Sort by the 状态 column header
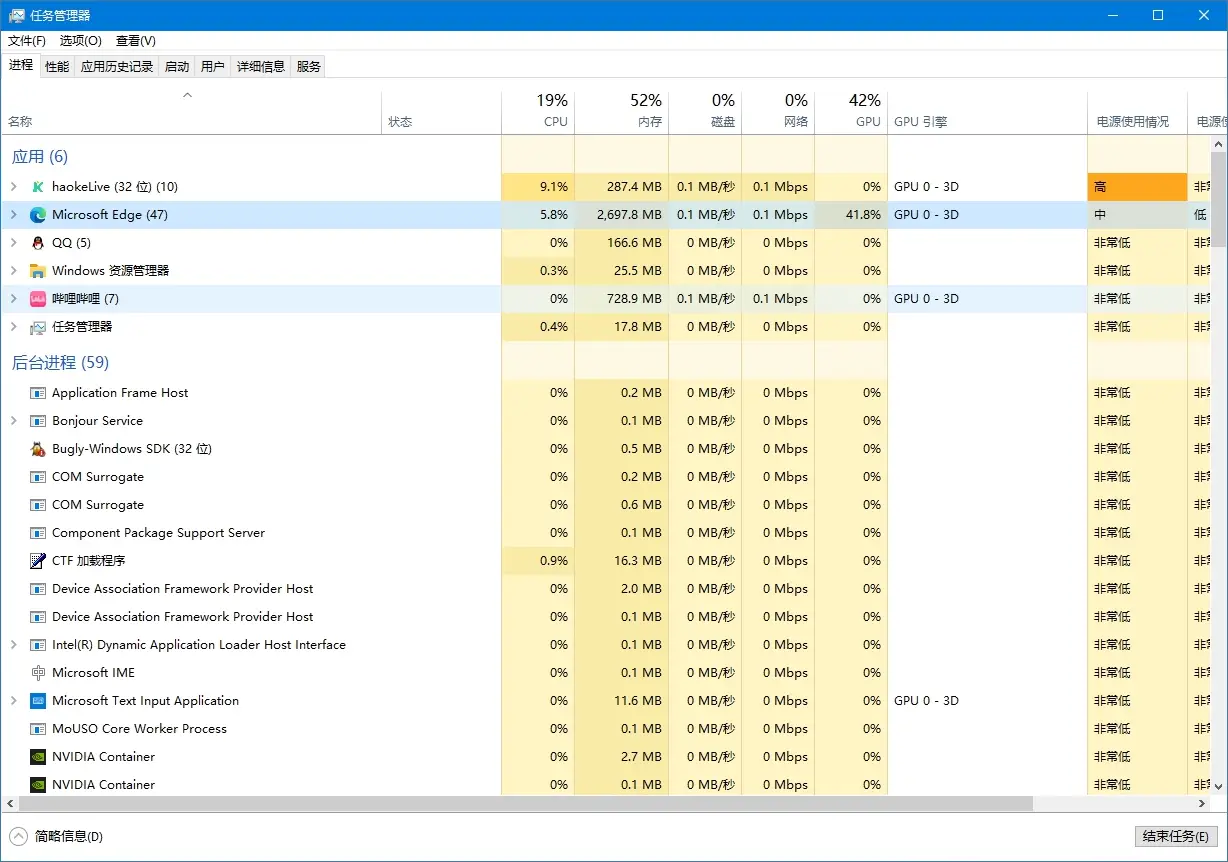 click(x=441, y=112)
